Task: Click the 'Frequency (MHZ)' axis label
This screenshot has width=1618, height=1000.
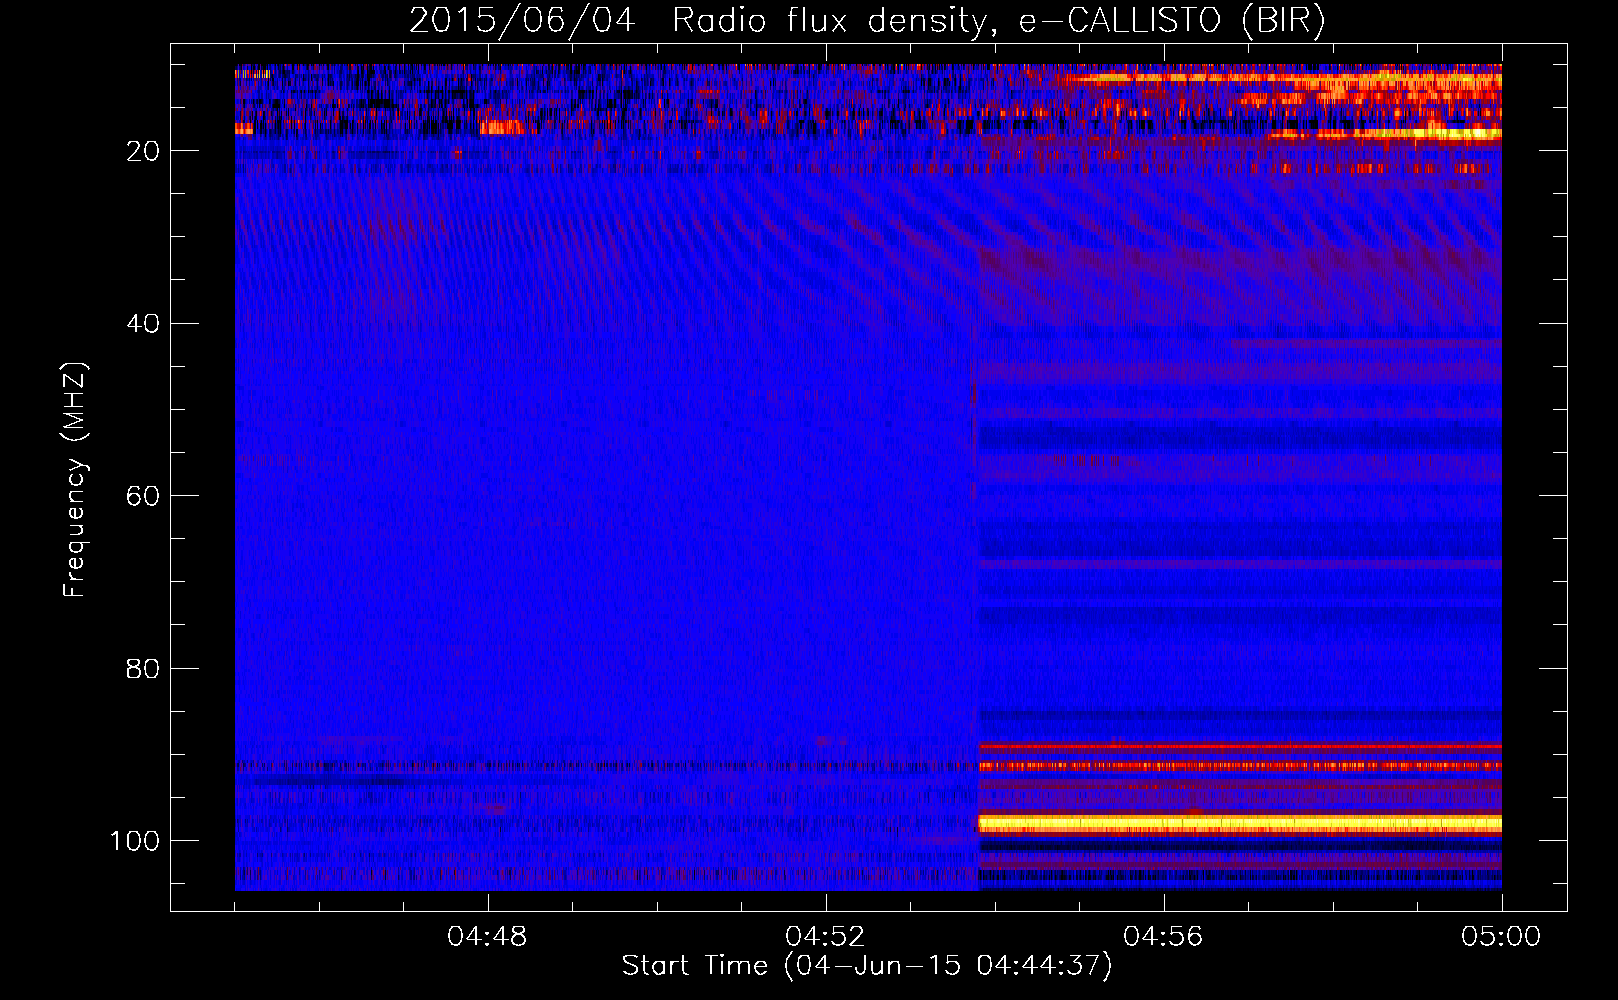Action: click(x=75, y=479)
